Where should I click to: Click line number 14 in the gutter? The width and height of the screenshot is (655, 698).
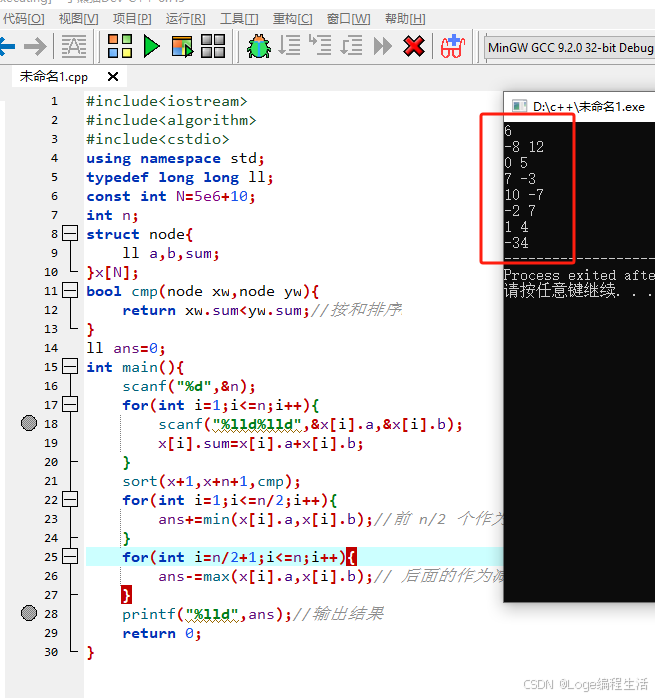point(51,348)
